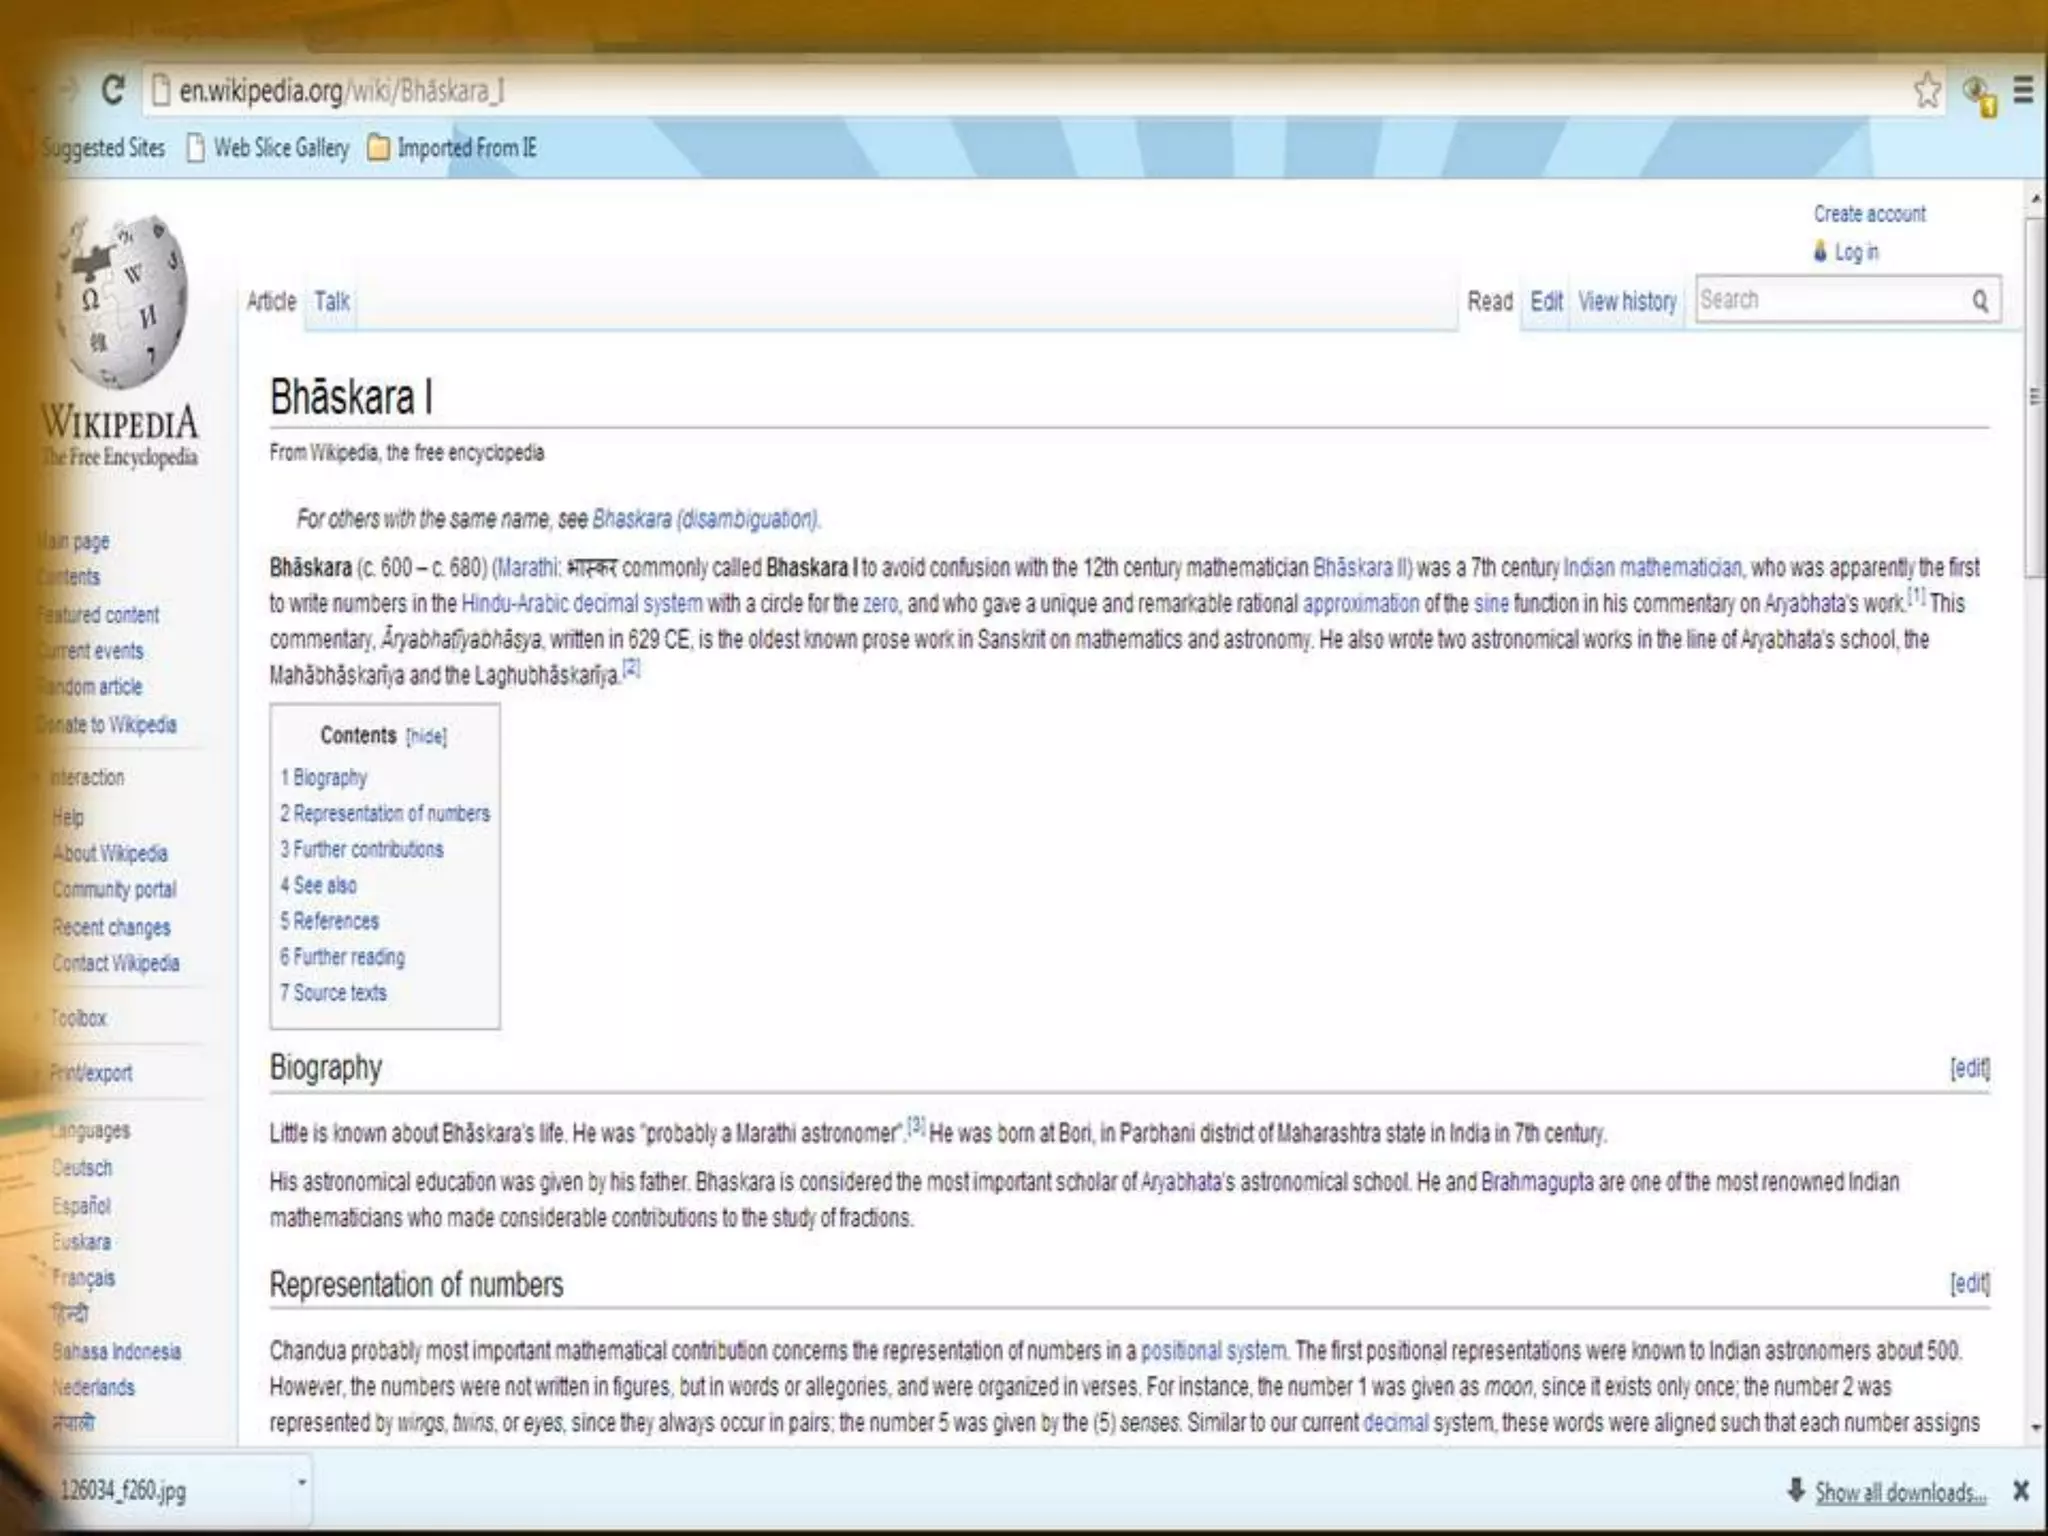Image resolution: width=2048 pixels, height=1536 pixels.
Task: Open the View history tab
Action: [1627, 301]
